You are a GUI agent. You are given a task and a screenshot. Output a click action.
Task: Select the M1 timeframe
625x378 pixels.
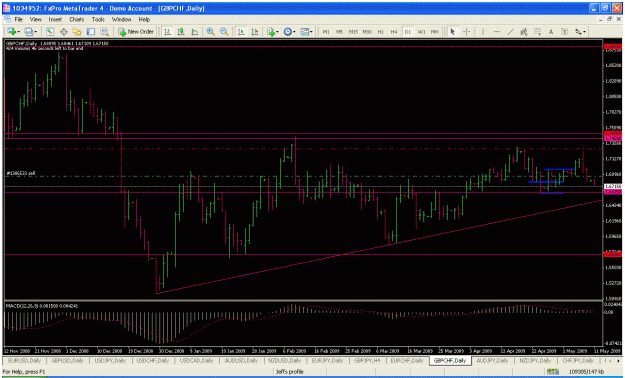point(326,32)
